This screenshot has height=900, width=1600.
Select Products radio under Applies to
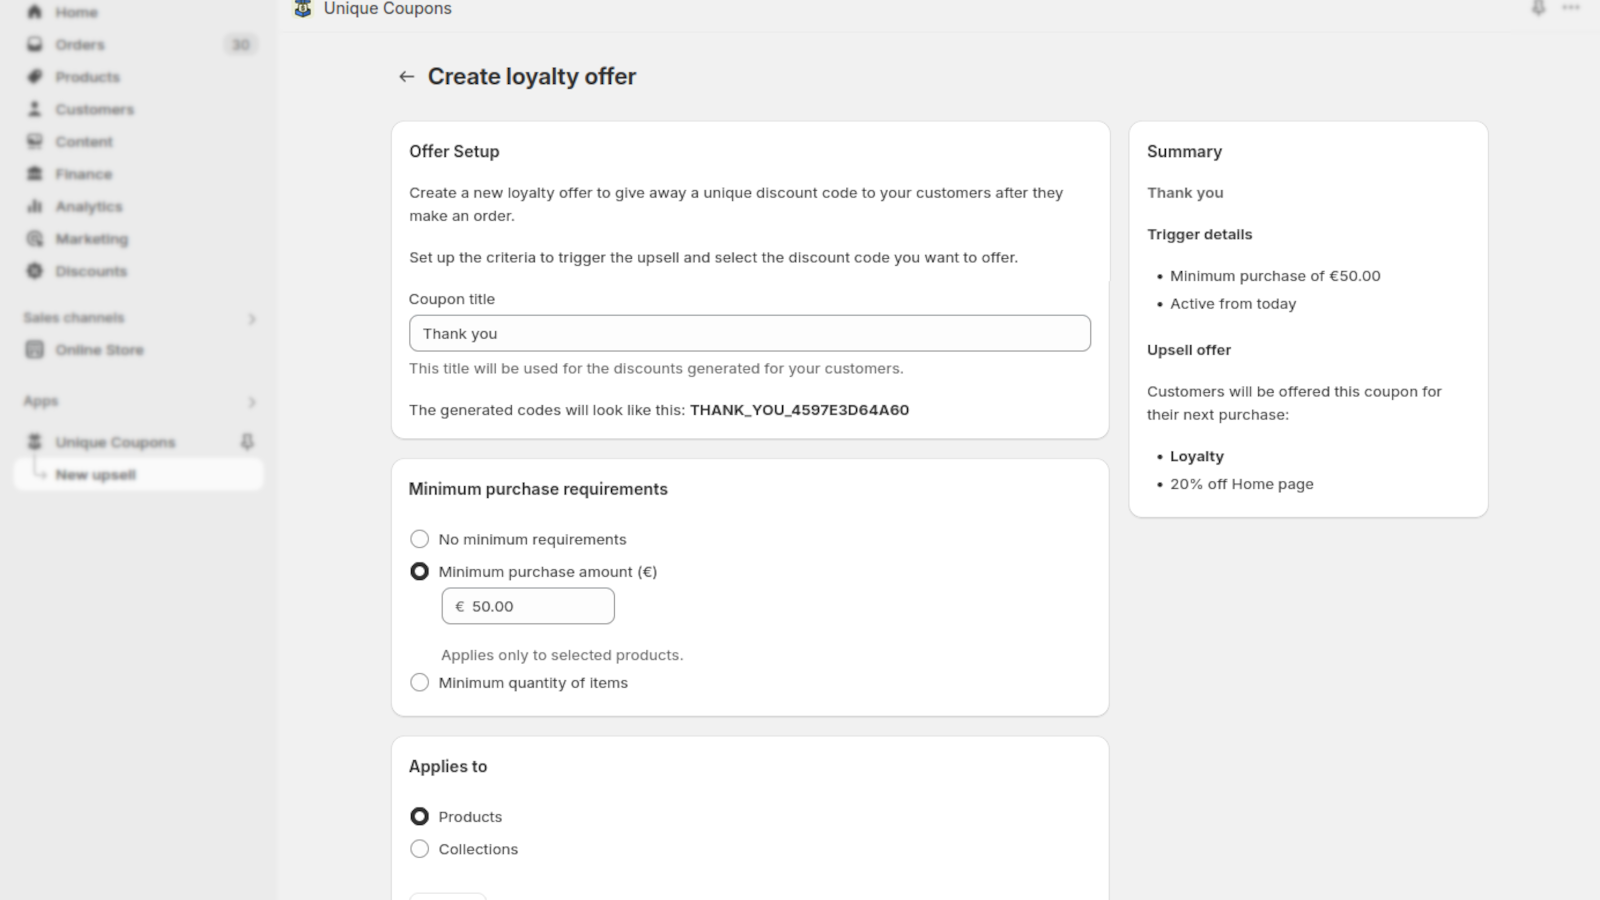pos(419,817)
